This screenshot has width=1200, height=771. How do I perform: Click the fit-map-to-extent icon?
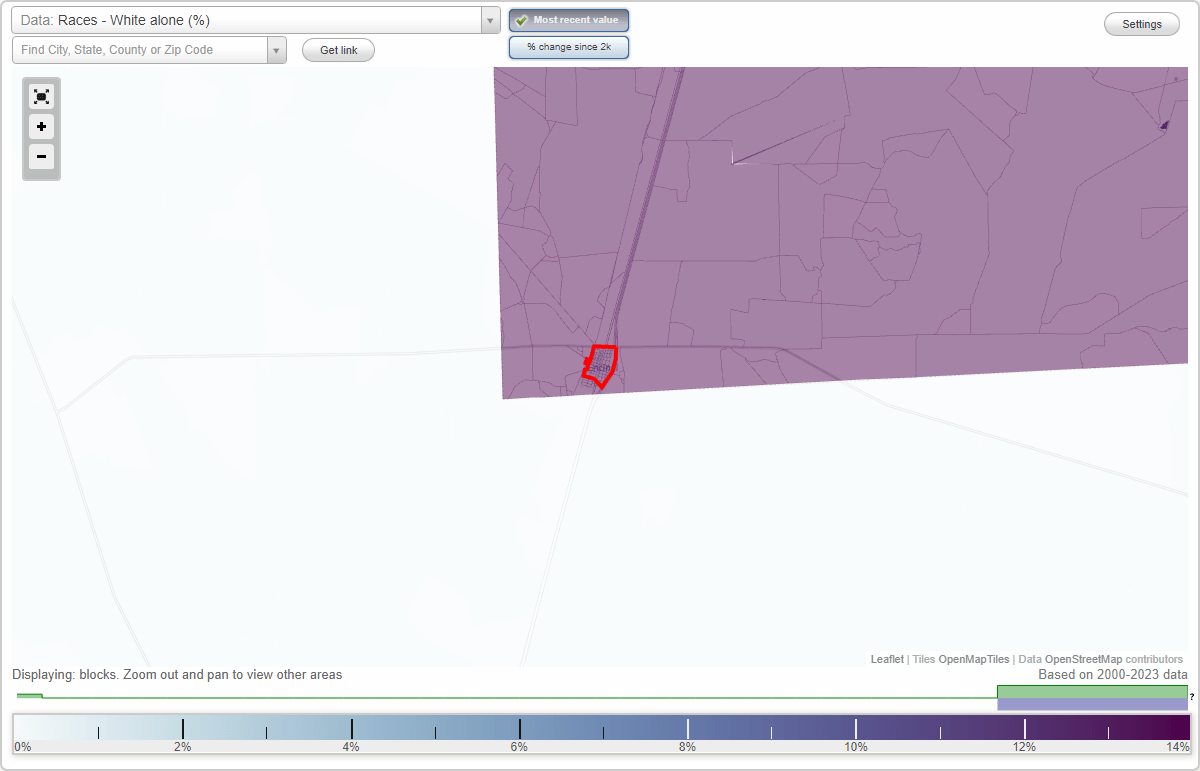pos(41,96)
